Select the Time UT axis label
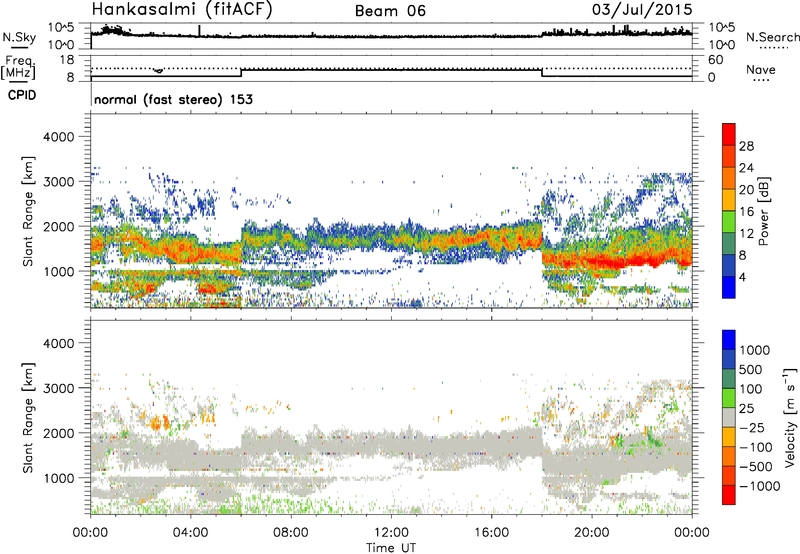This screenshot has height=554, width=800. [x=391, y=548]
